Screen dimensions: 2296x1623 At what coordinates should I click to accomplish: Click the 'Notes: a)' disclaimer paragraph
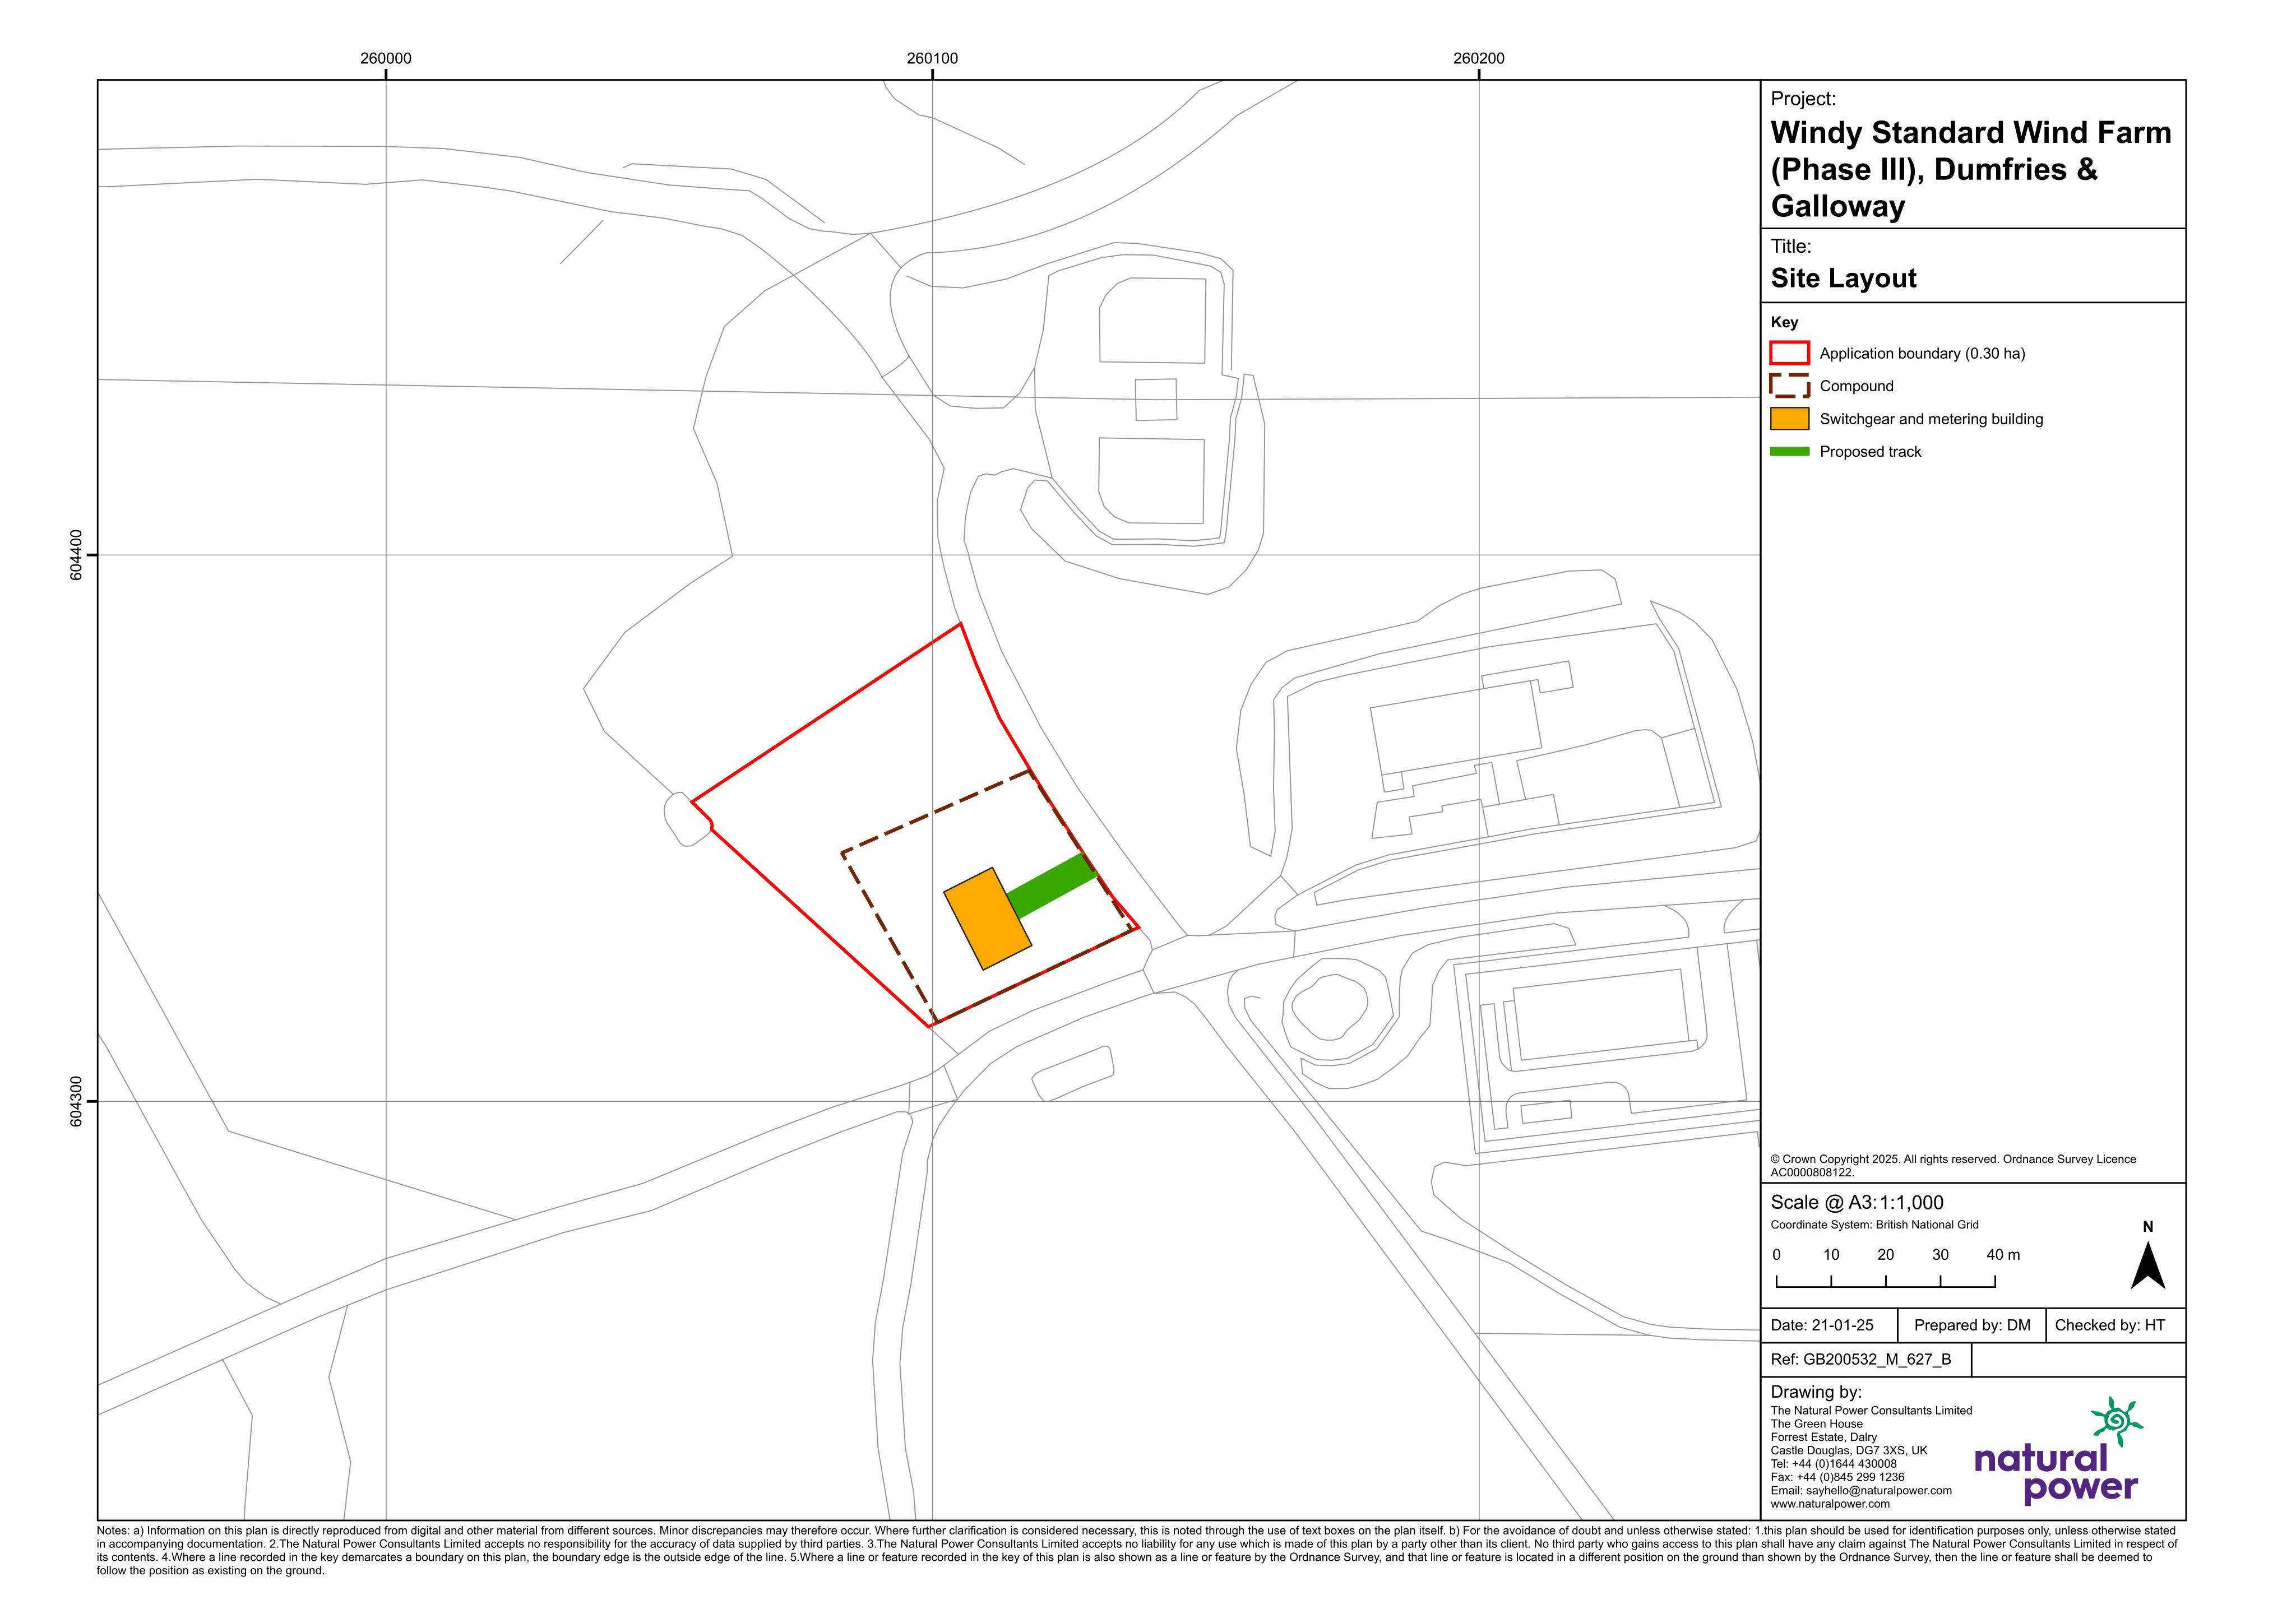[1136, 1551]
